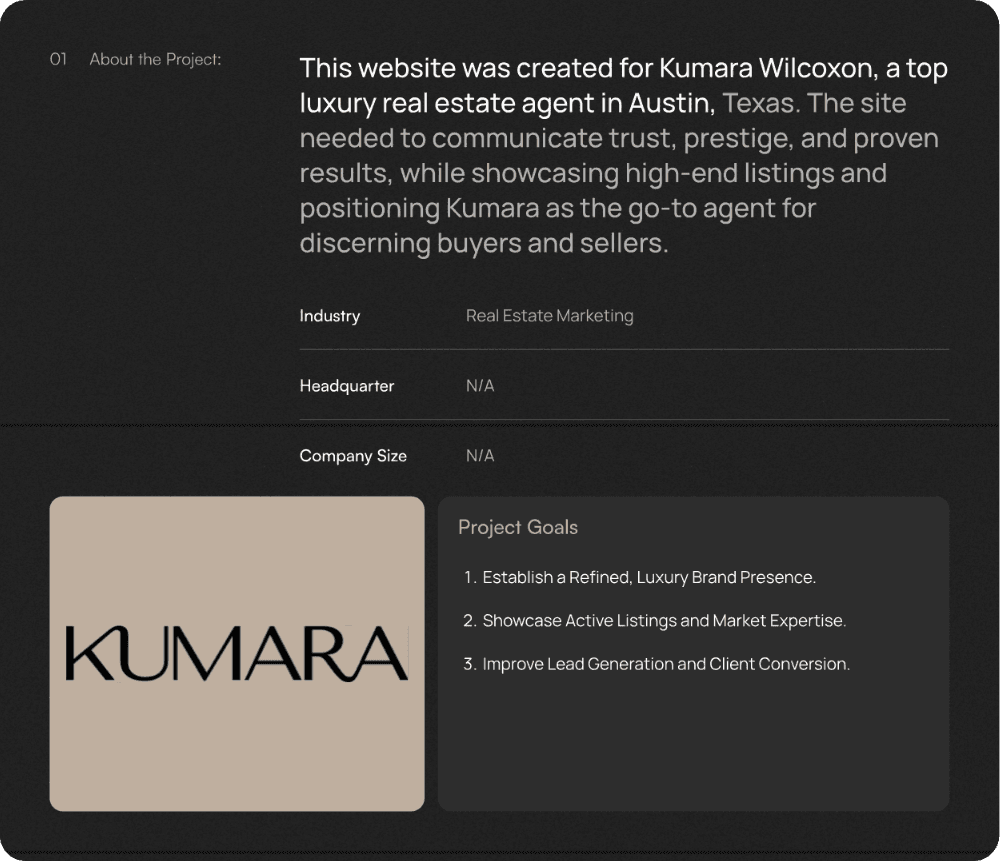Click the "Real Estate Marketing" value

tap(550, 316)
